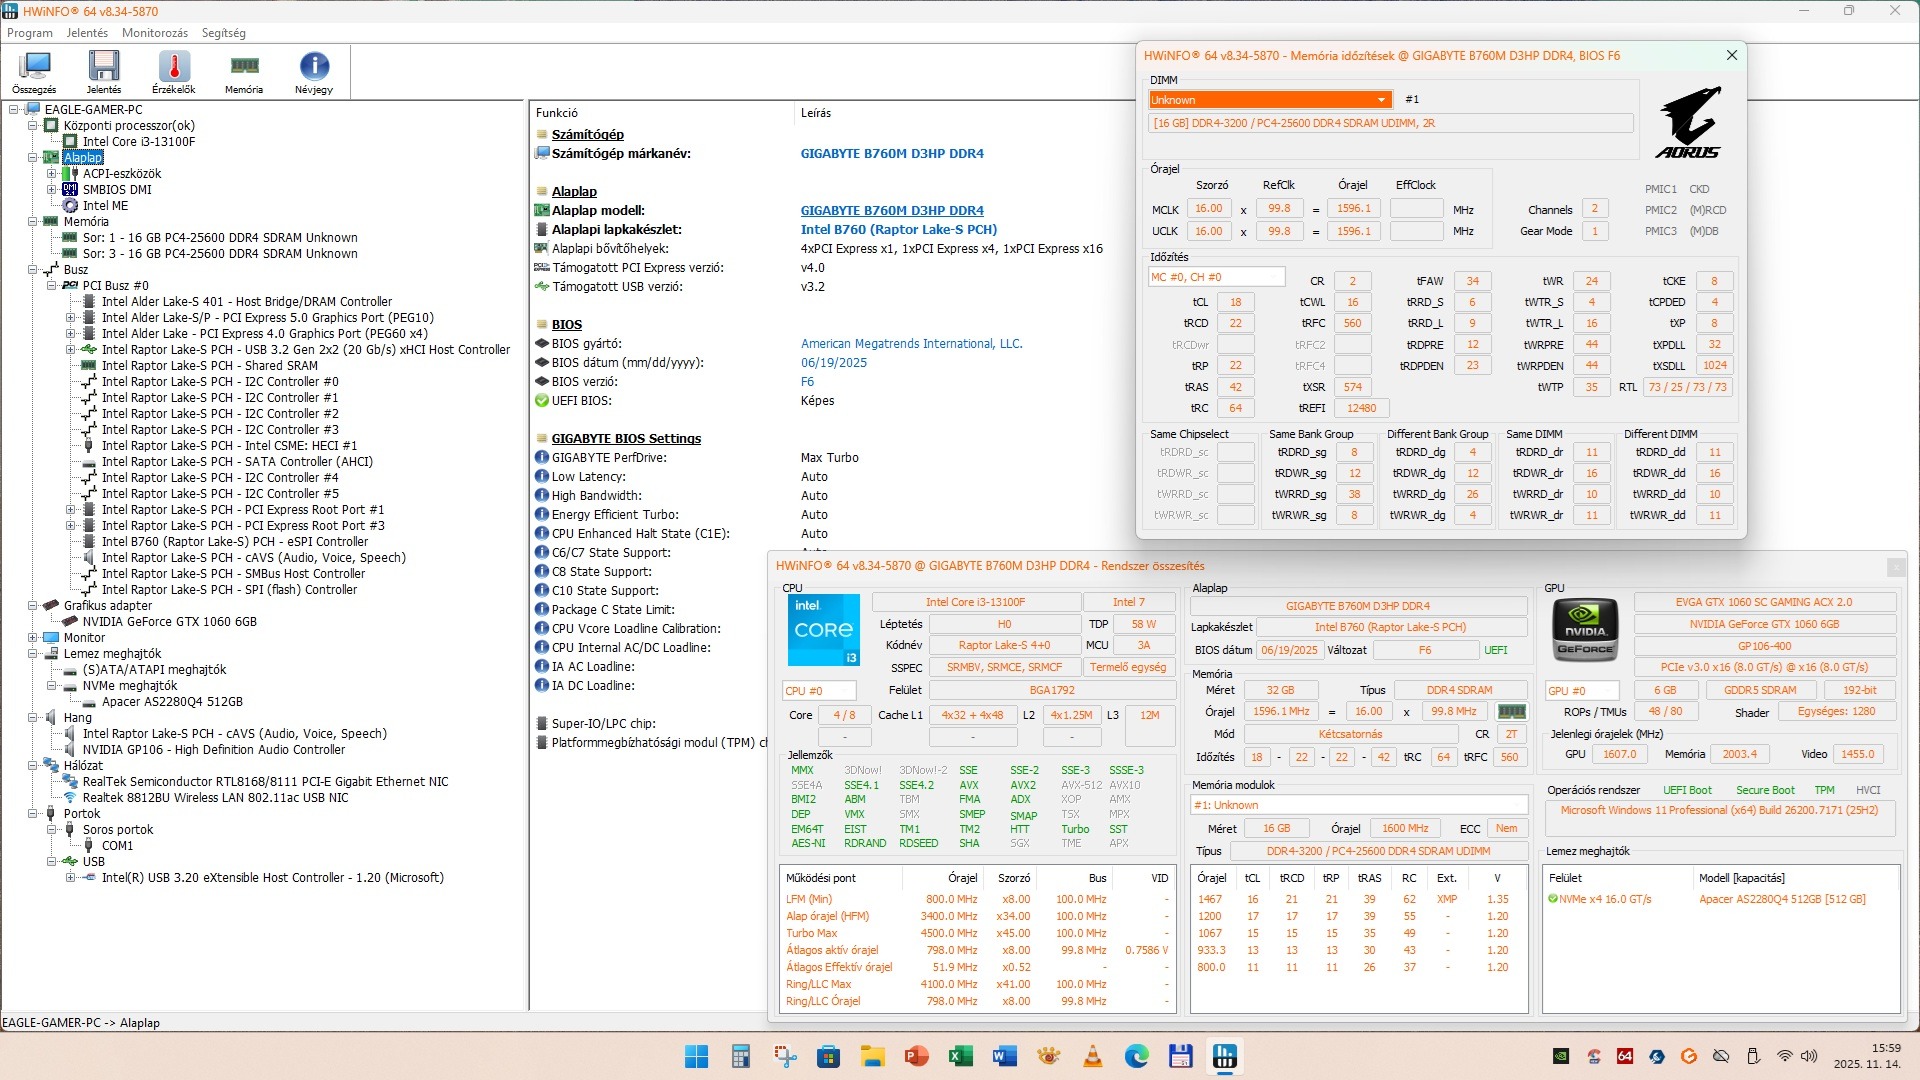Launch VLC from the taskbar
Image resolution: width=1920 pixels, height=1080 pixels.
[x=1093, y=1056]
